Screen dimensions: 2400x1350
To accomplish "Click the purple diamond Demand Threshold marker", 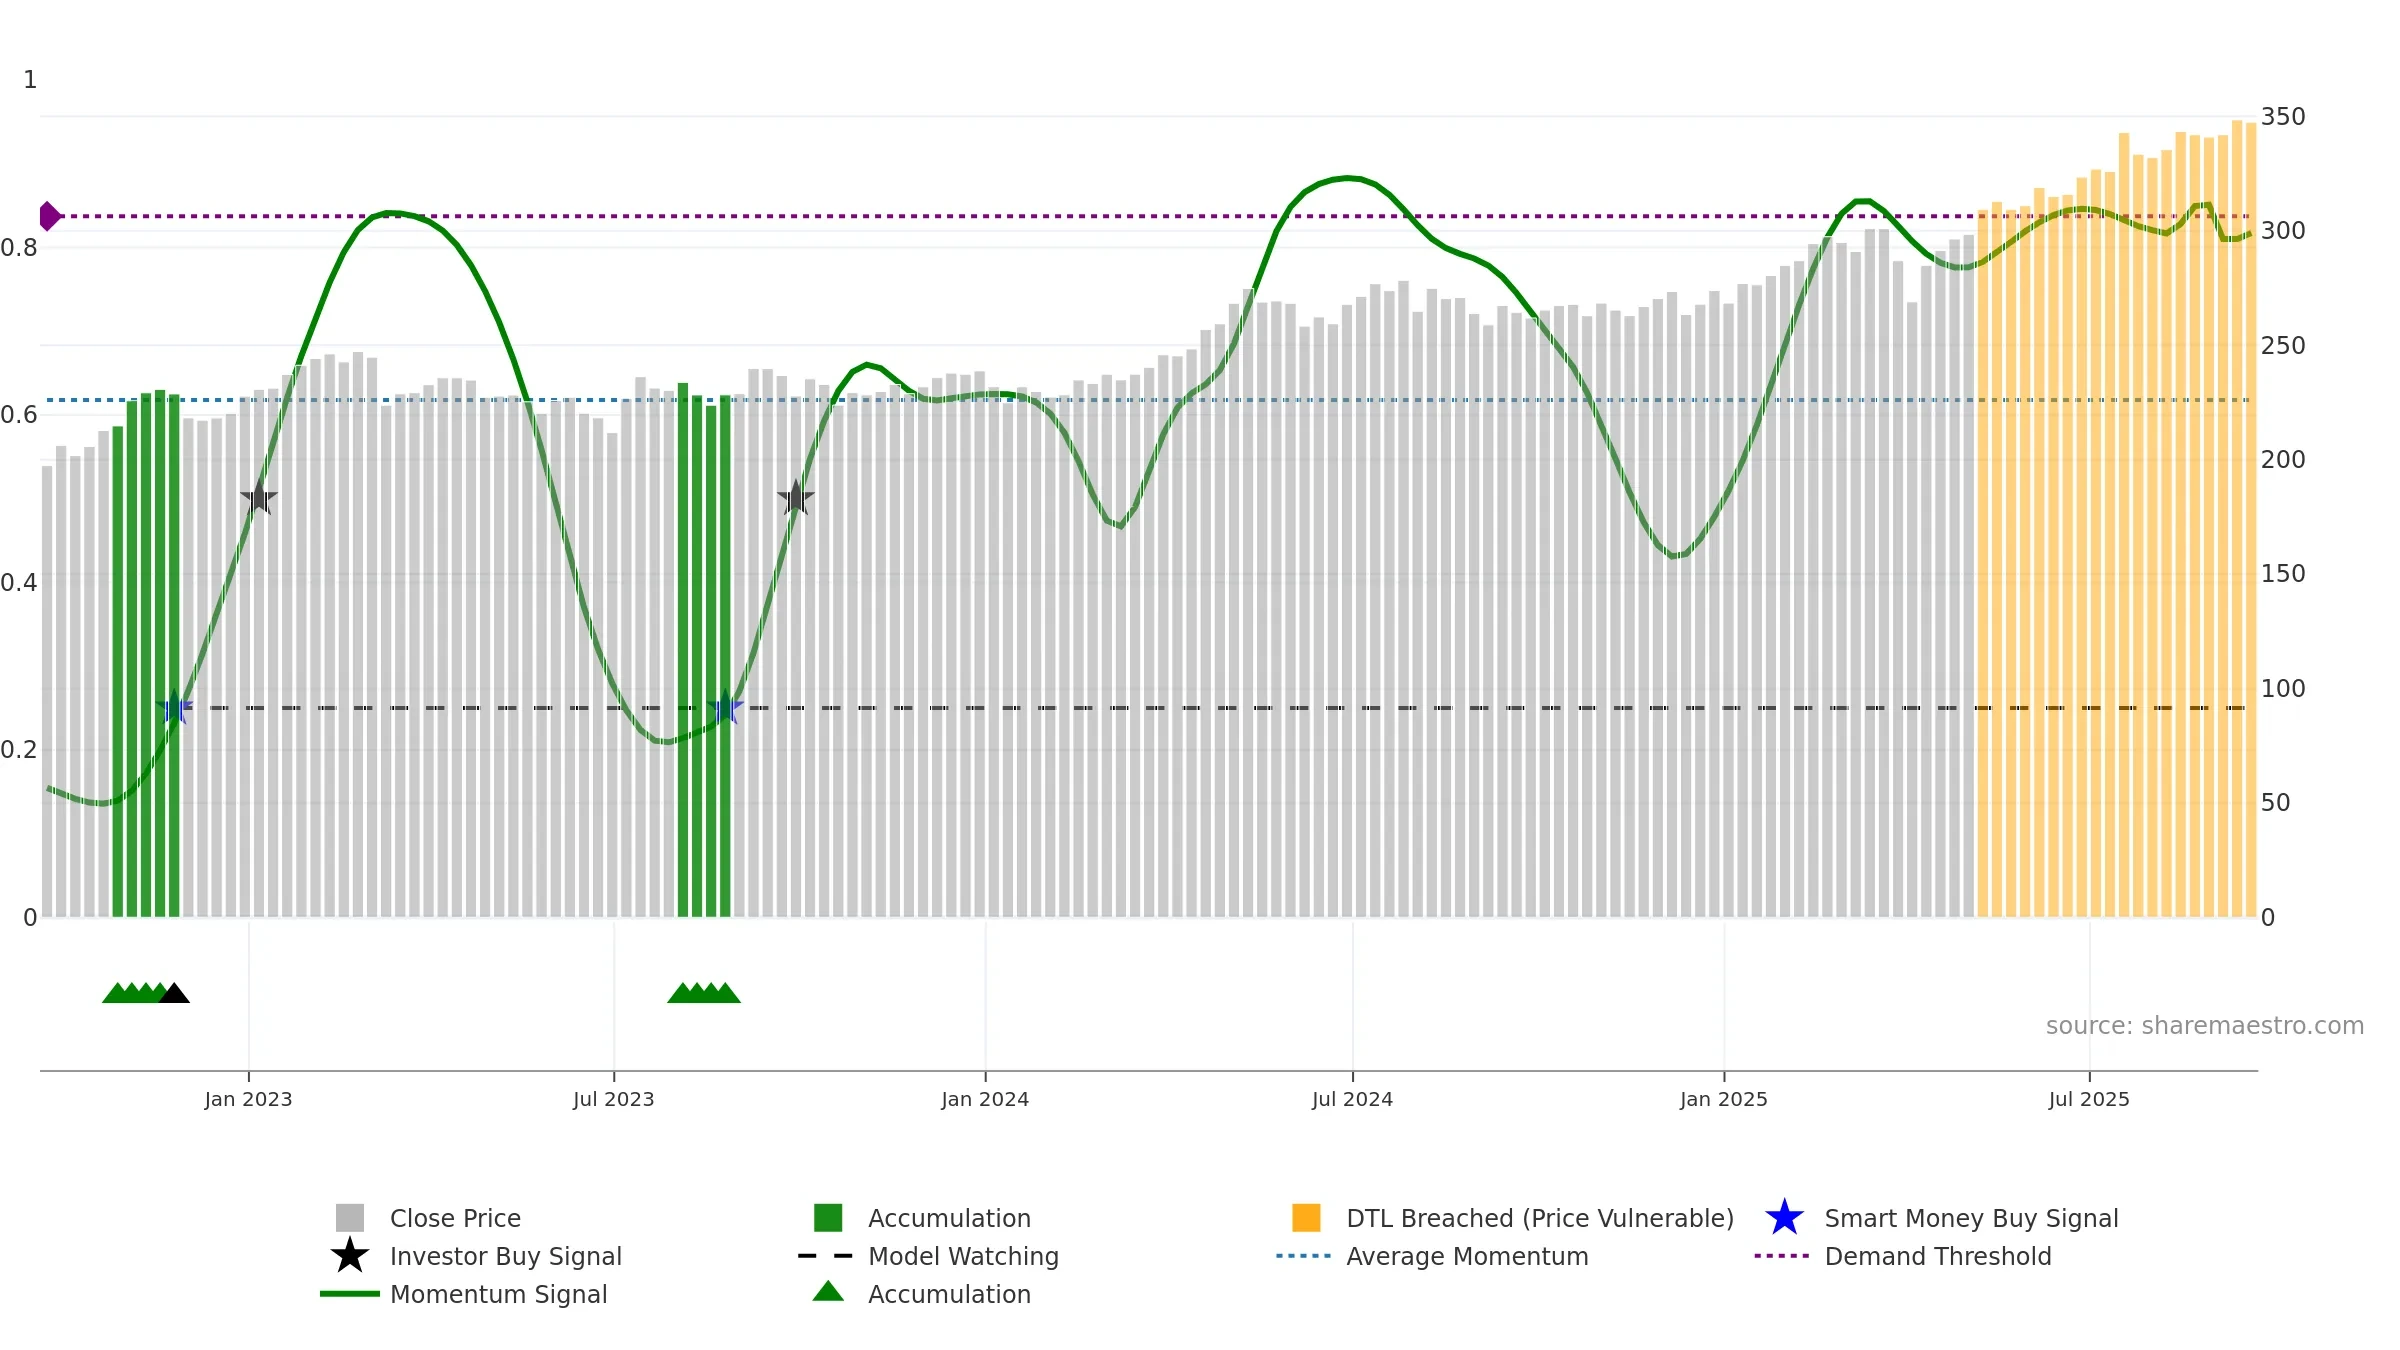I will [x=49, y=216].
